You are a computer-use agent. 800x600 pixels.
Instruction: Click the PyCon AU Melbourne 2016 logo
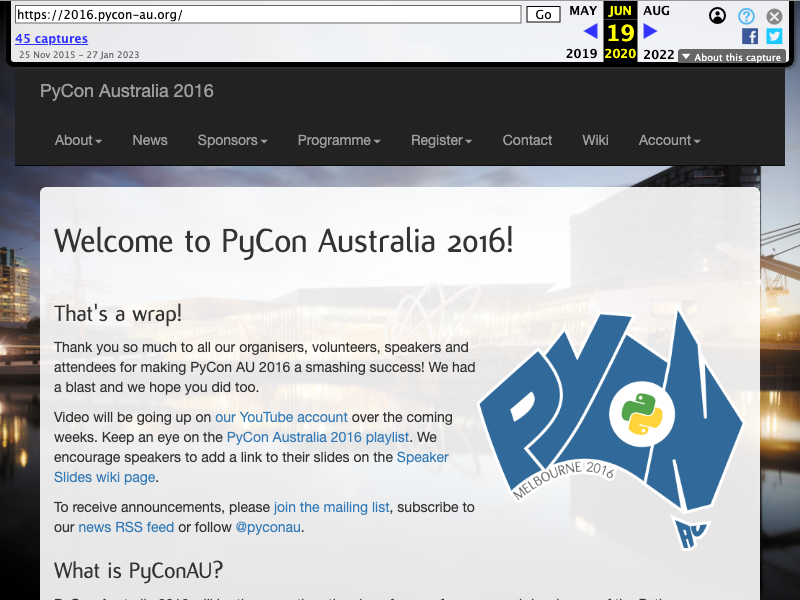(x=610, y=429)
